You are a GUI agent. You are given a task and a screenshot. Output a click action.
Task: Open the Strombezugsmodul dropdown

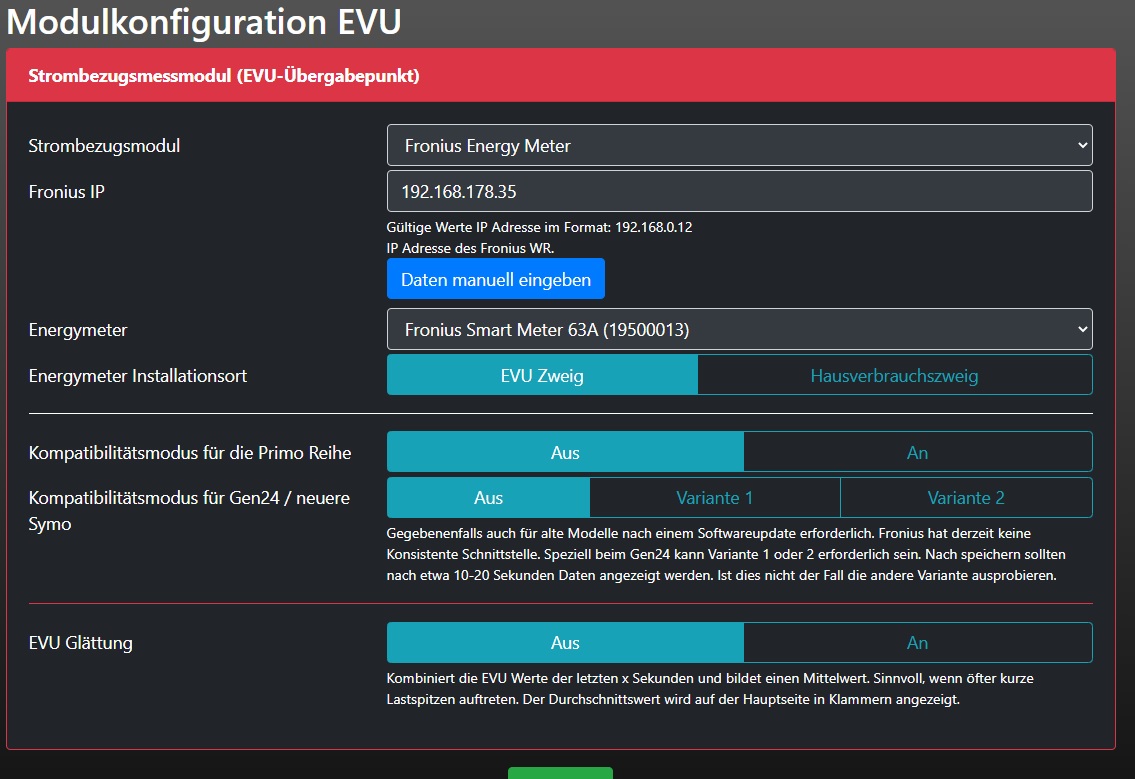pos(739,145)
